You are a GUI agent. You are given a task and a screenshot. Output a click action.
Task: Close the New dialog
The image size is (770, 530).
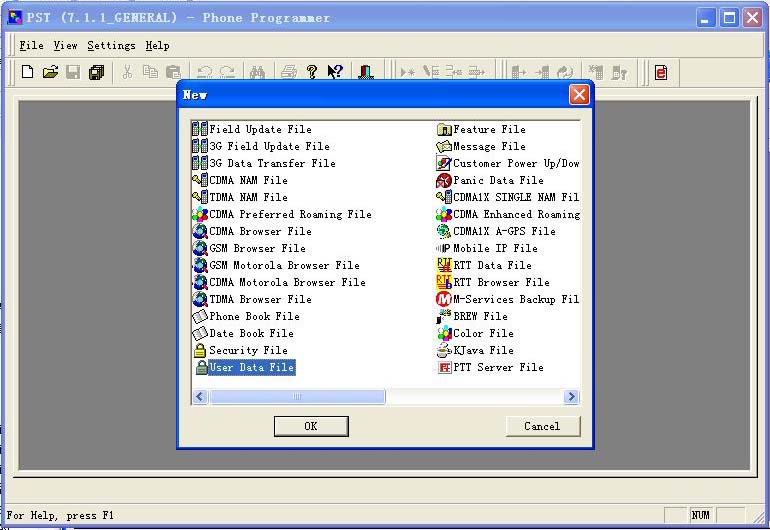579,94
